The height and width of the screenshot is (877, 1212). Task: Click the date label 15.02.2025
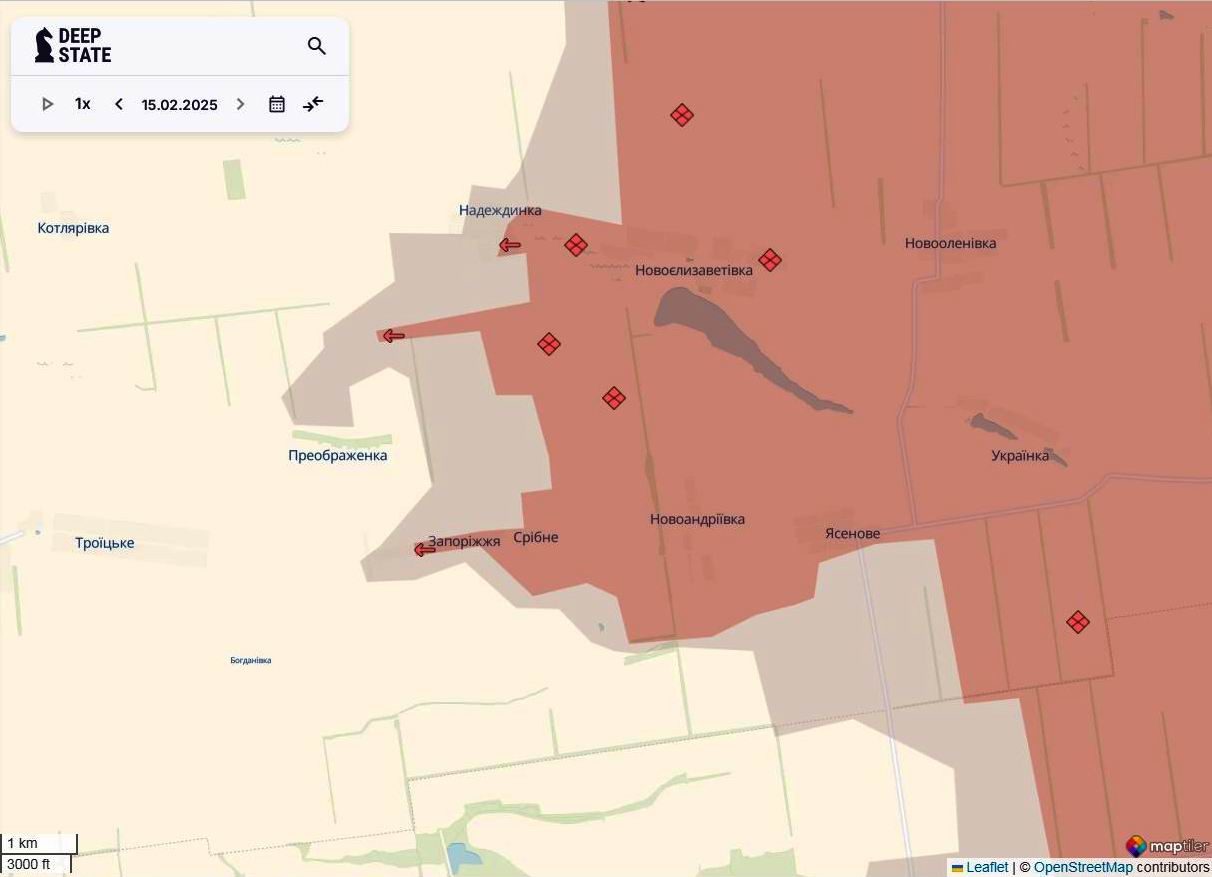point(179,103)
